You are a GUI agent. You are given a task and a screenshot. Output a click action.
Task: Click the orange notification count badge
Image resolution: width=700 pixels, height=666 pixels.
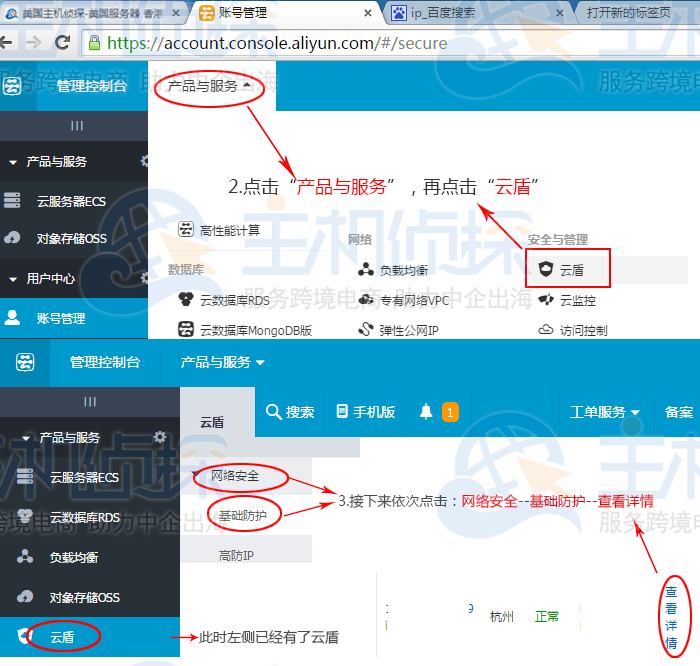click(x=450, y=412)
